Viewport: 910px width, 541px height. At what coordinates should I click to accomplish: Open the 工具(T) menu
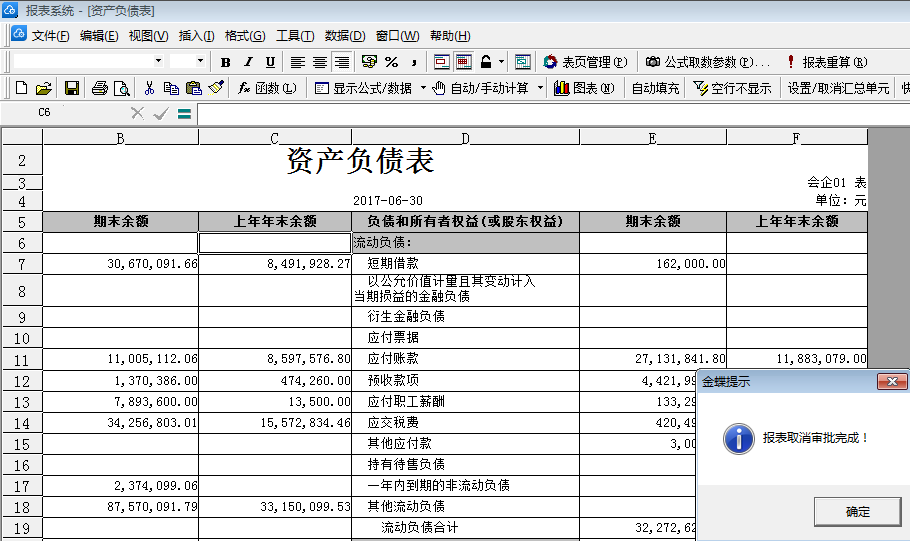(x=295, y=36)
